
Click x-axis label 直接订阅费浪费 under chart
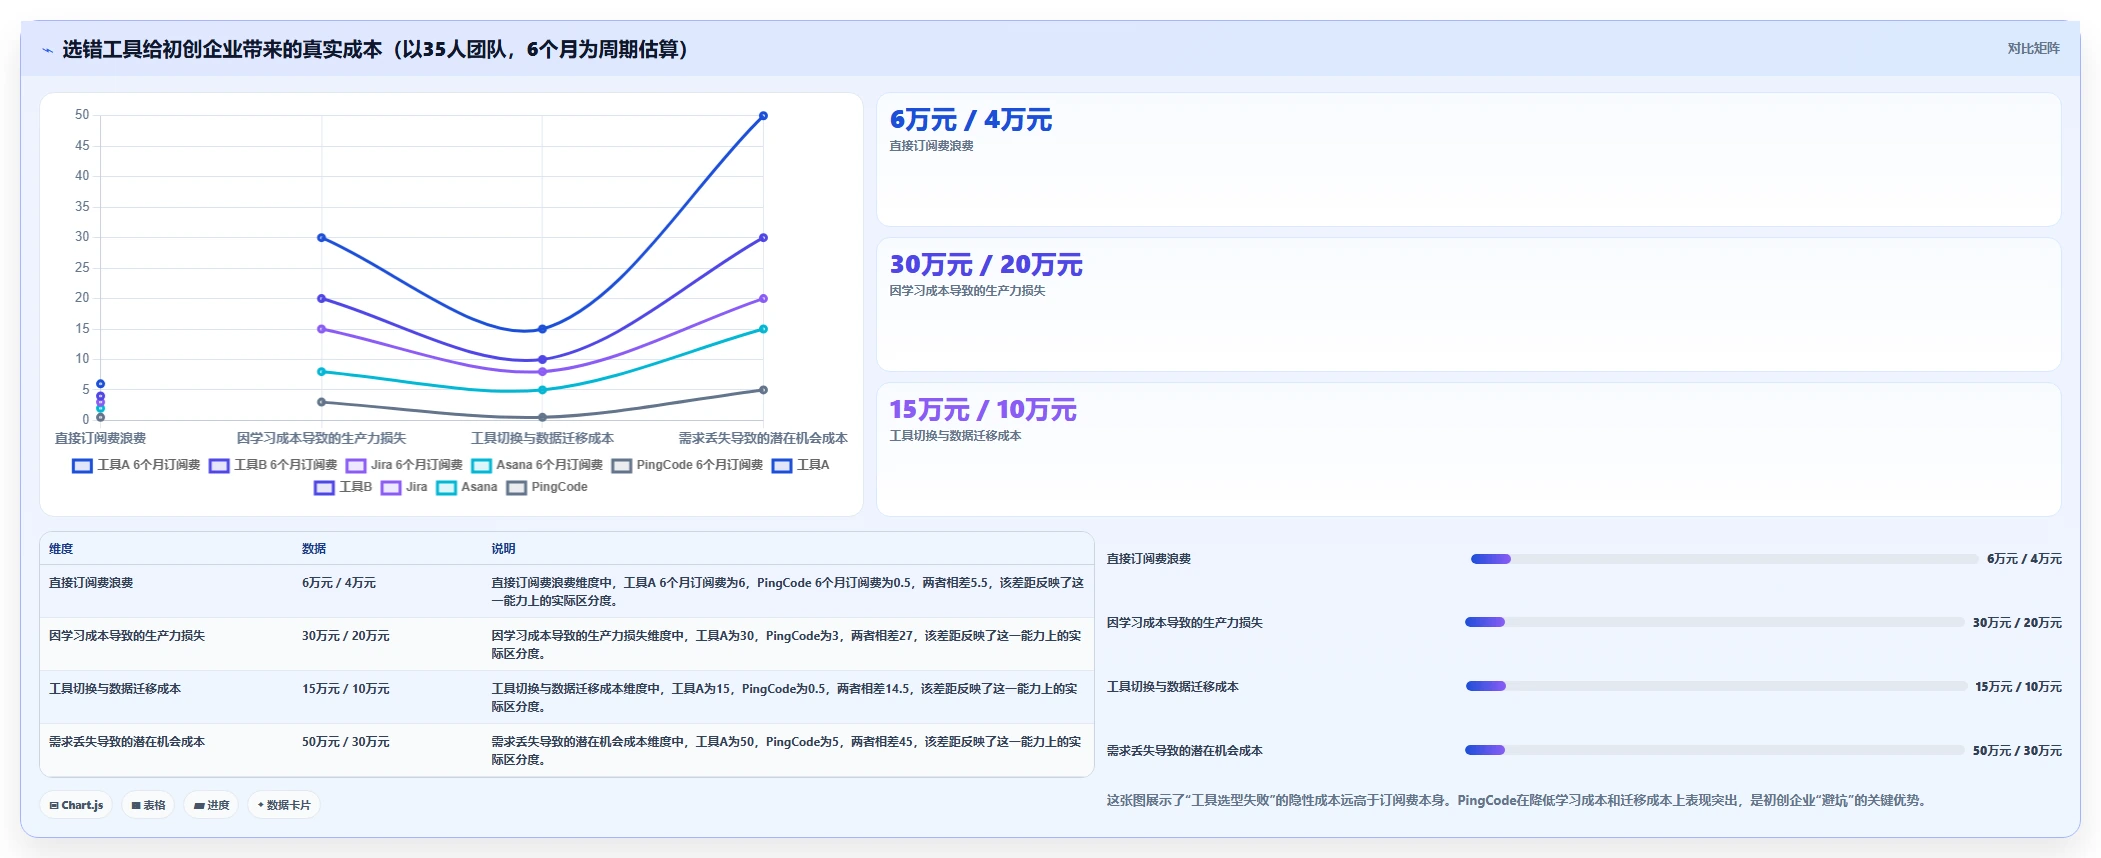coord(100,438)
